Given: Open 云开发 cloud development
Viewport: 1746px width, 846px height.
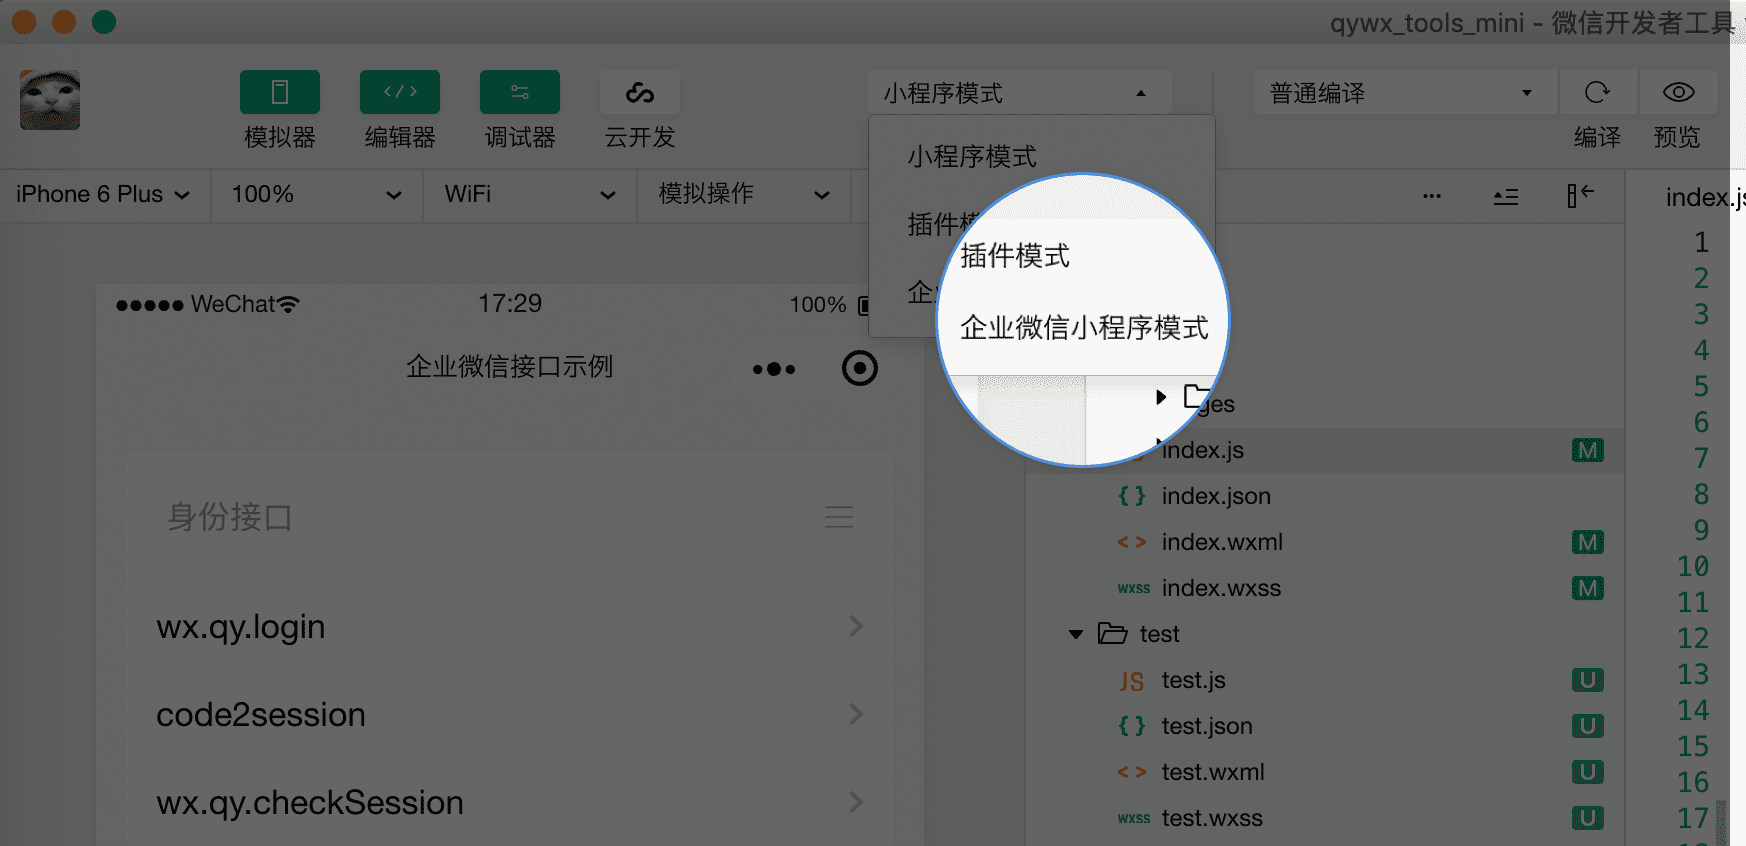Looking at the screenshot, I should (640, 92).
